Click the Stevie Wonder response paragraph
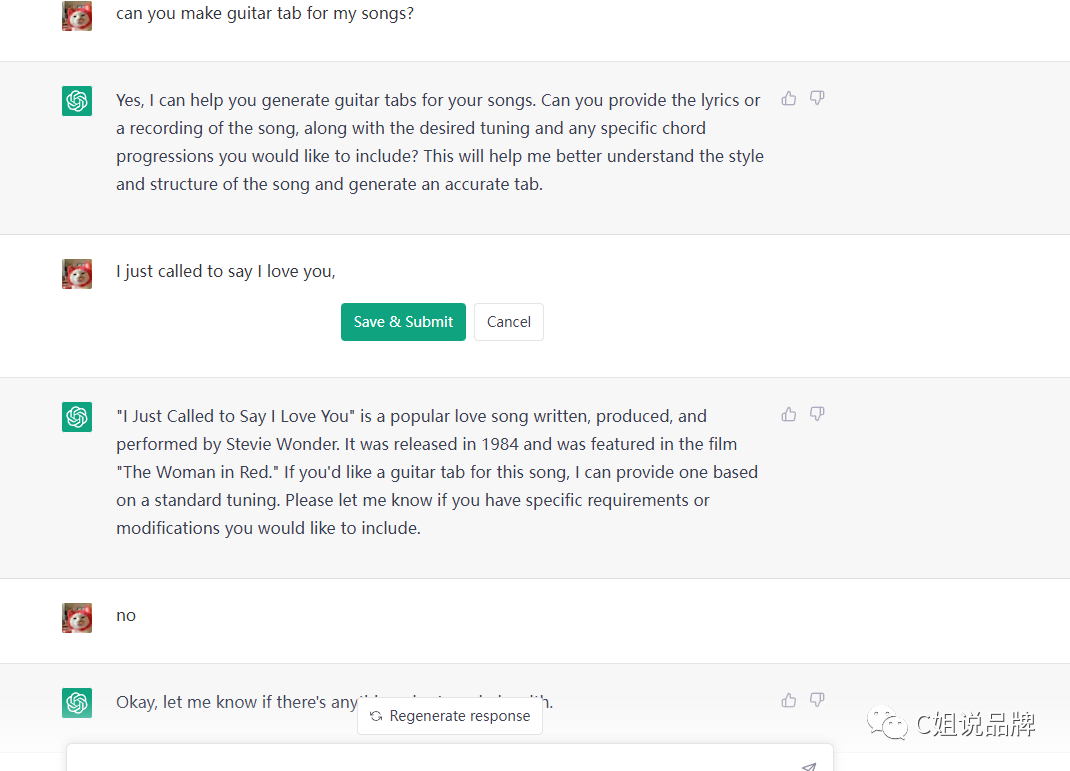Screen dimensions: 1070x771 (x=436, y=472)
